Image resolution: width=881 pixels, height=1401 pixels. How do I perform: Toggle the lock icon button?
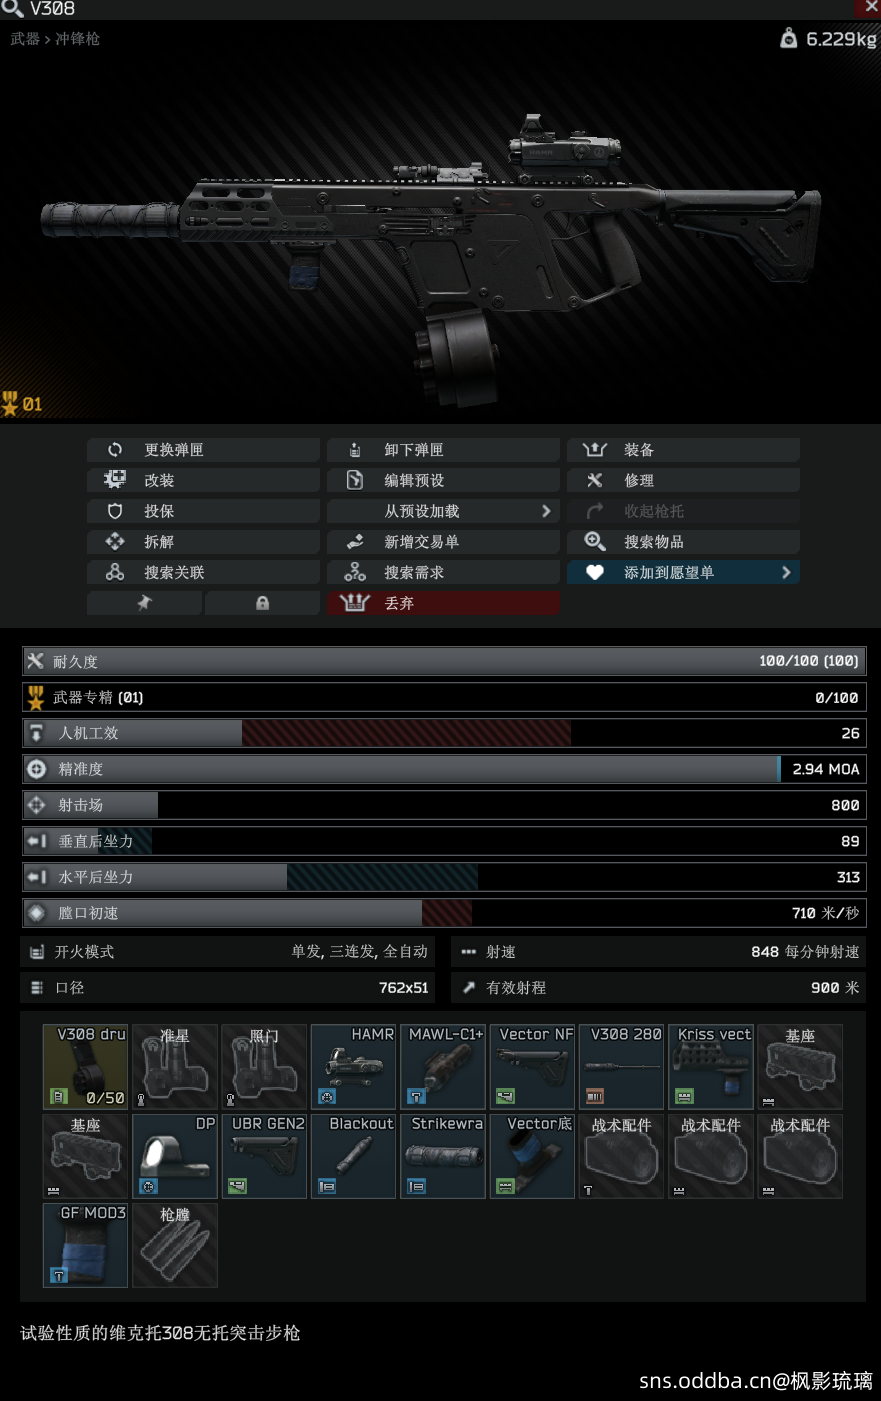pos(262,603)
